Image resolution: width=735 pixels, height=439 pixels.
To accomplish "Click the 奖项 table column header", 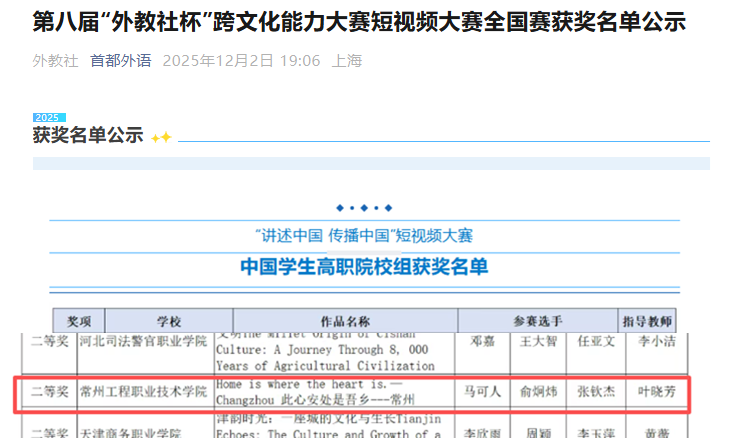I will pyautogui.click(x=79, y=321).
